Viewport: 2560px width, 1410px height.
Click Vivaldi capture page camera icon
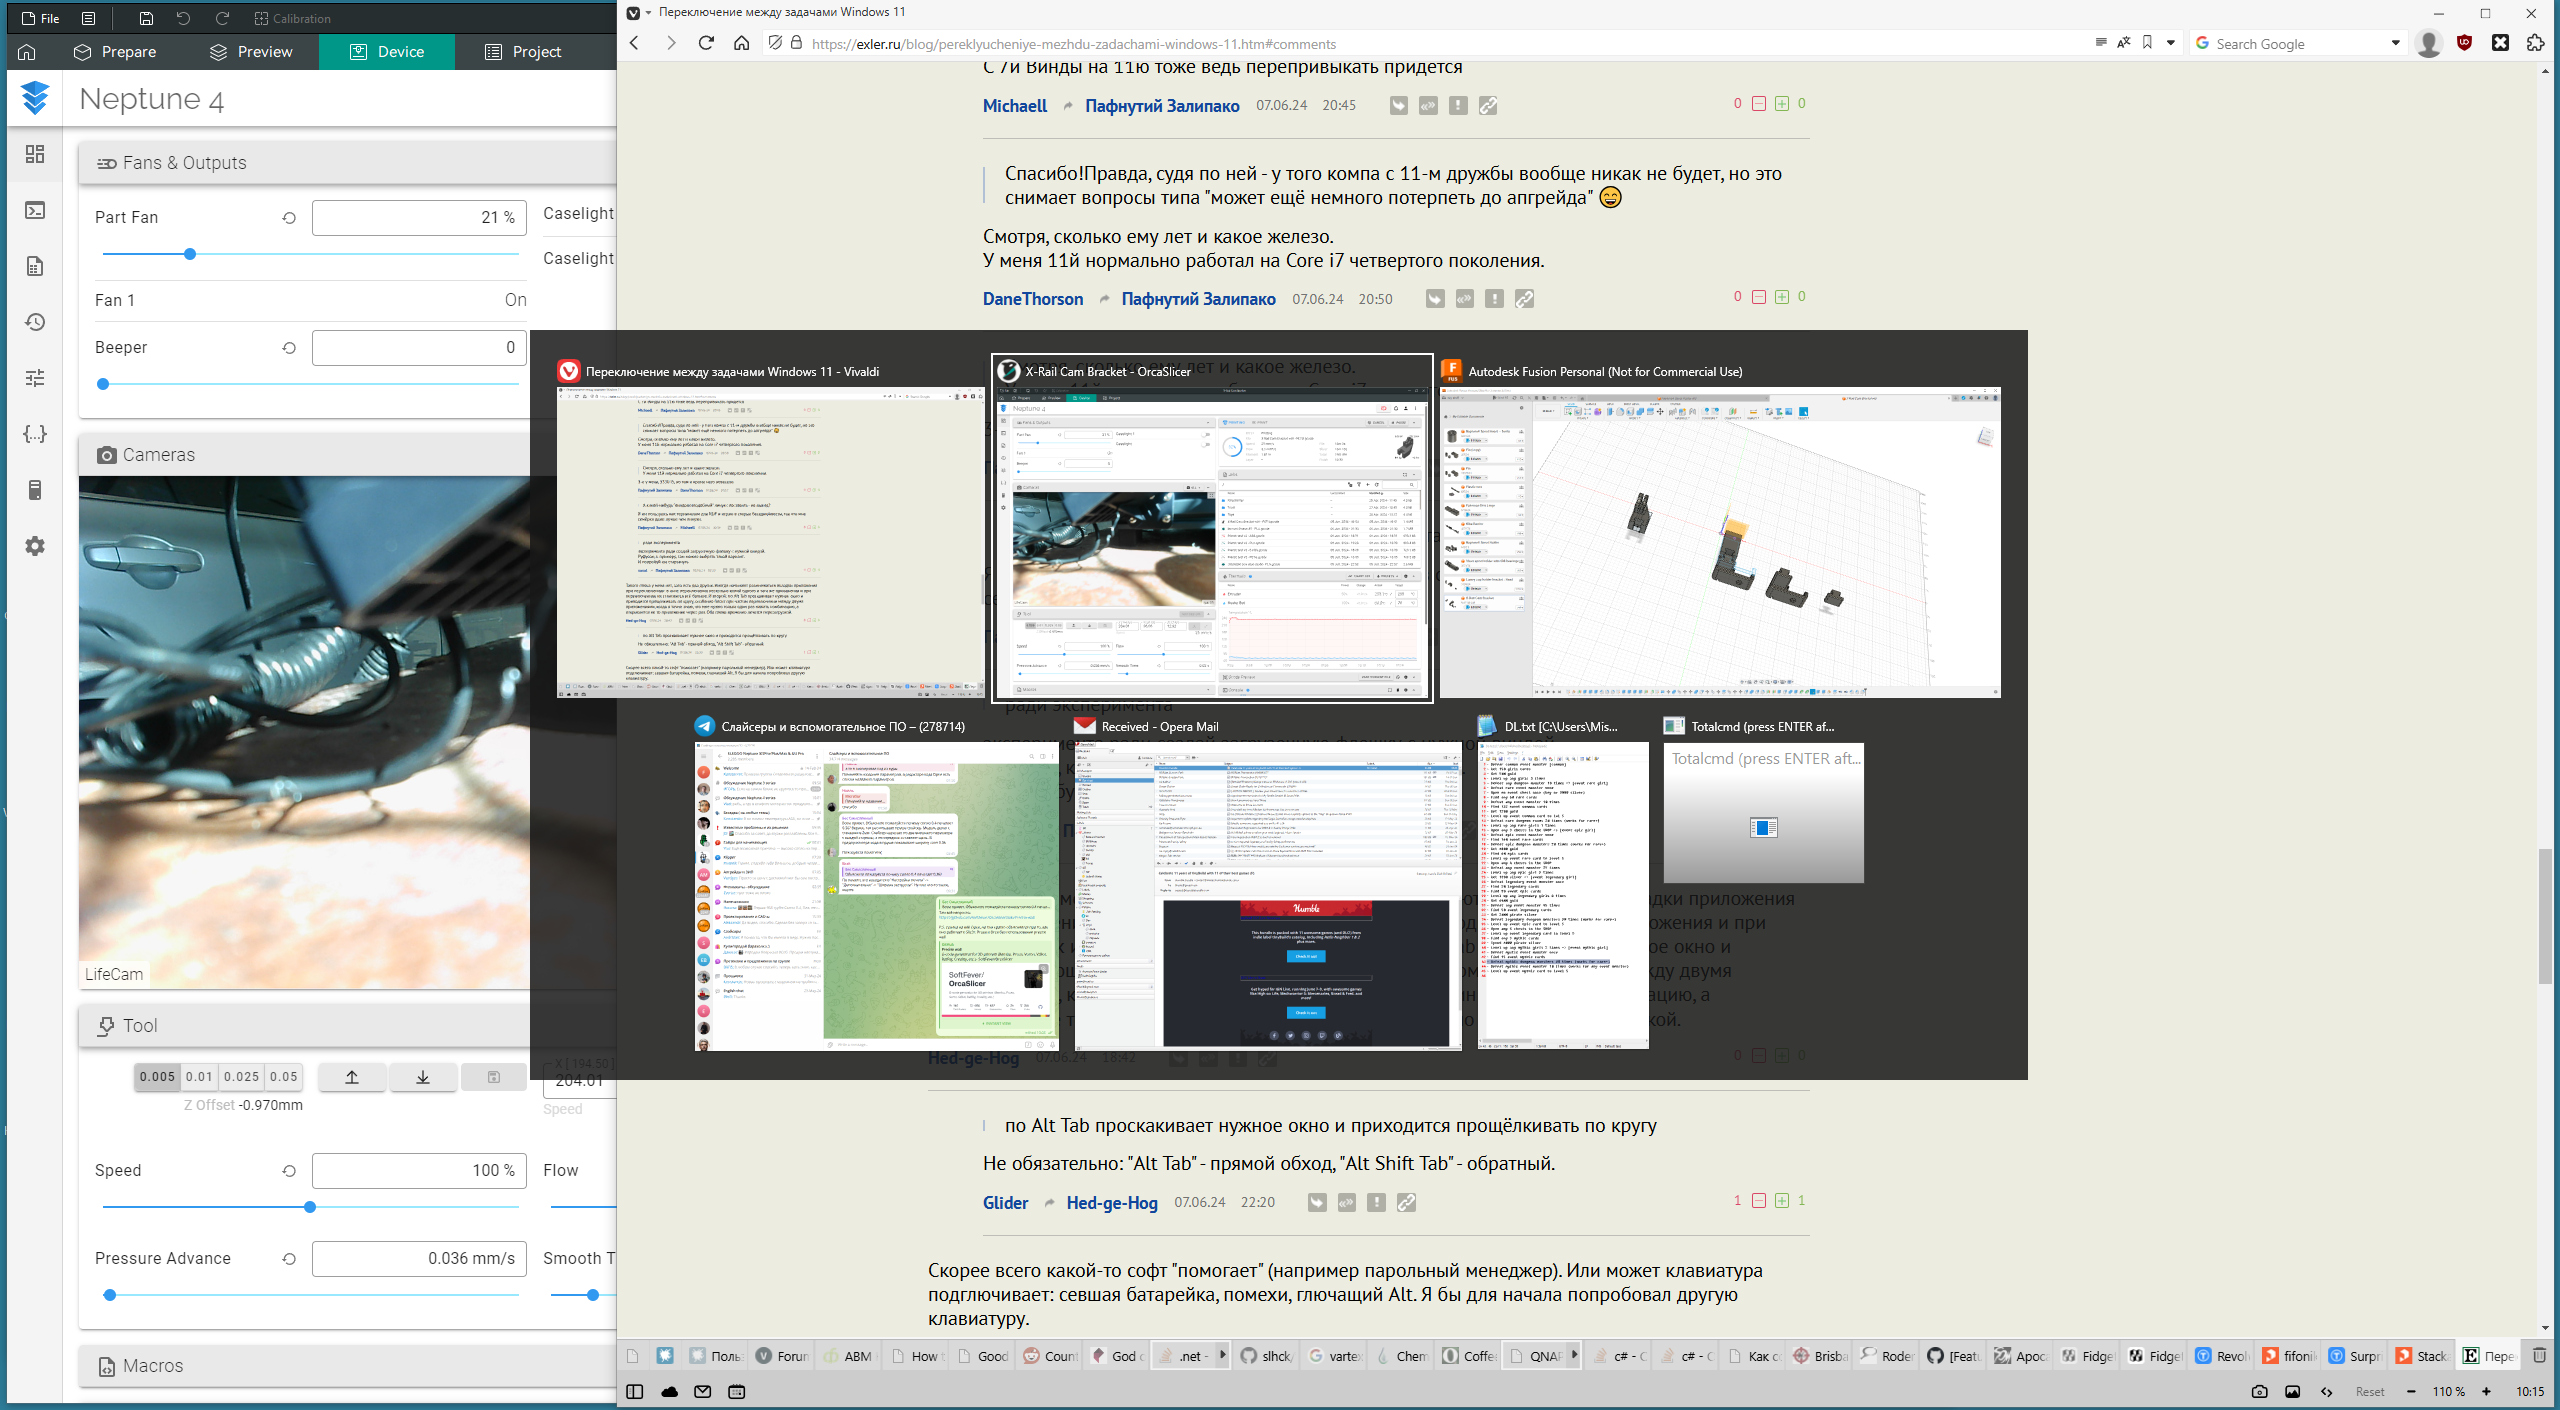(2259, 1391)
